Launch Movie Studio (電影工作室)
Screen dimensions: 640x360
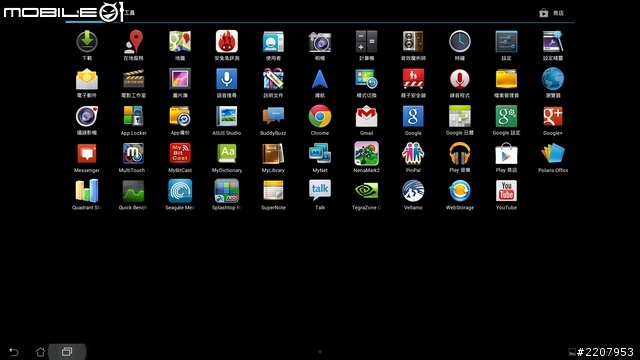click(133, 79)
